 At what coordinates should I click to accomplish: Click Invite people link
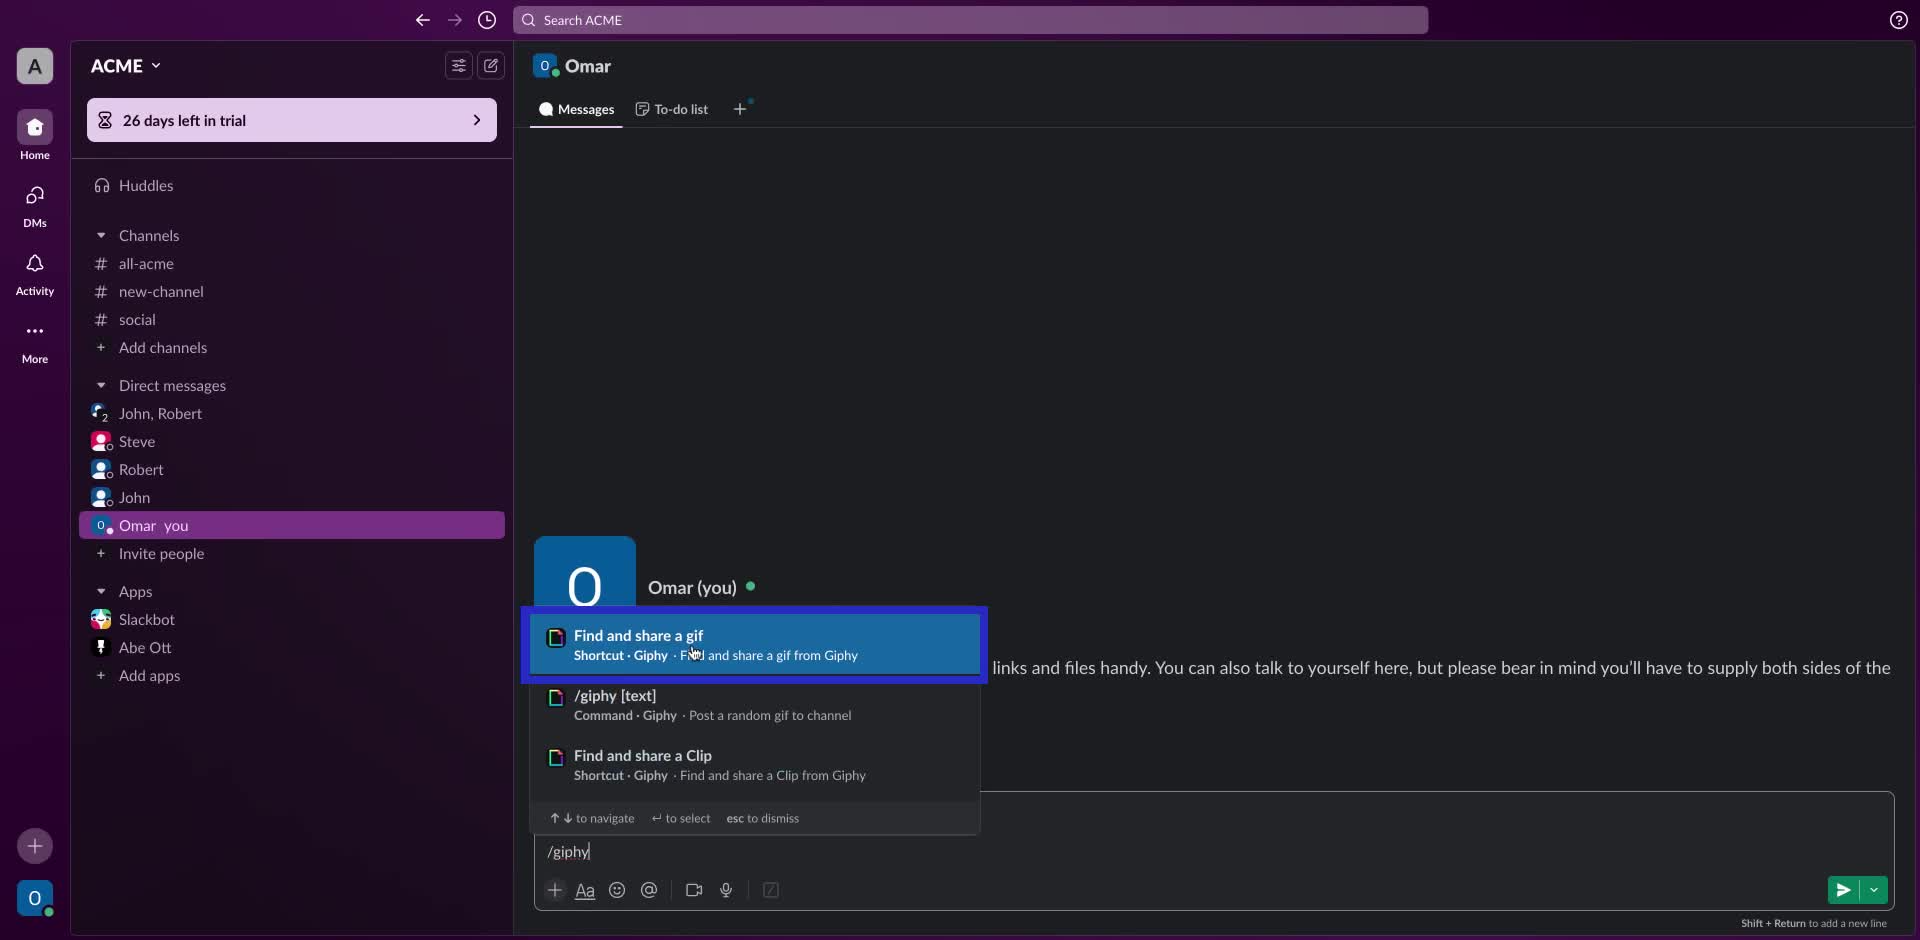pyautogui.click(x=160, y=554)
